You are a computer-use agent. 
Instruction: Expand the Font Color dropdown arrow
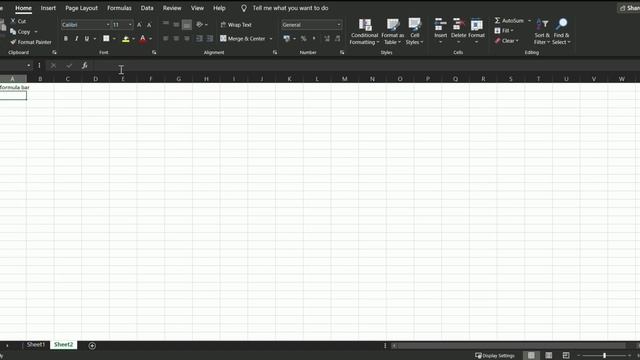151,39
